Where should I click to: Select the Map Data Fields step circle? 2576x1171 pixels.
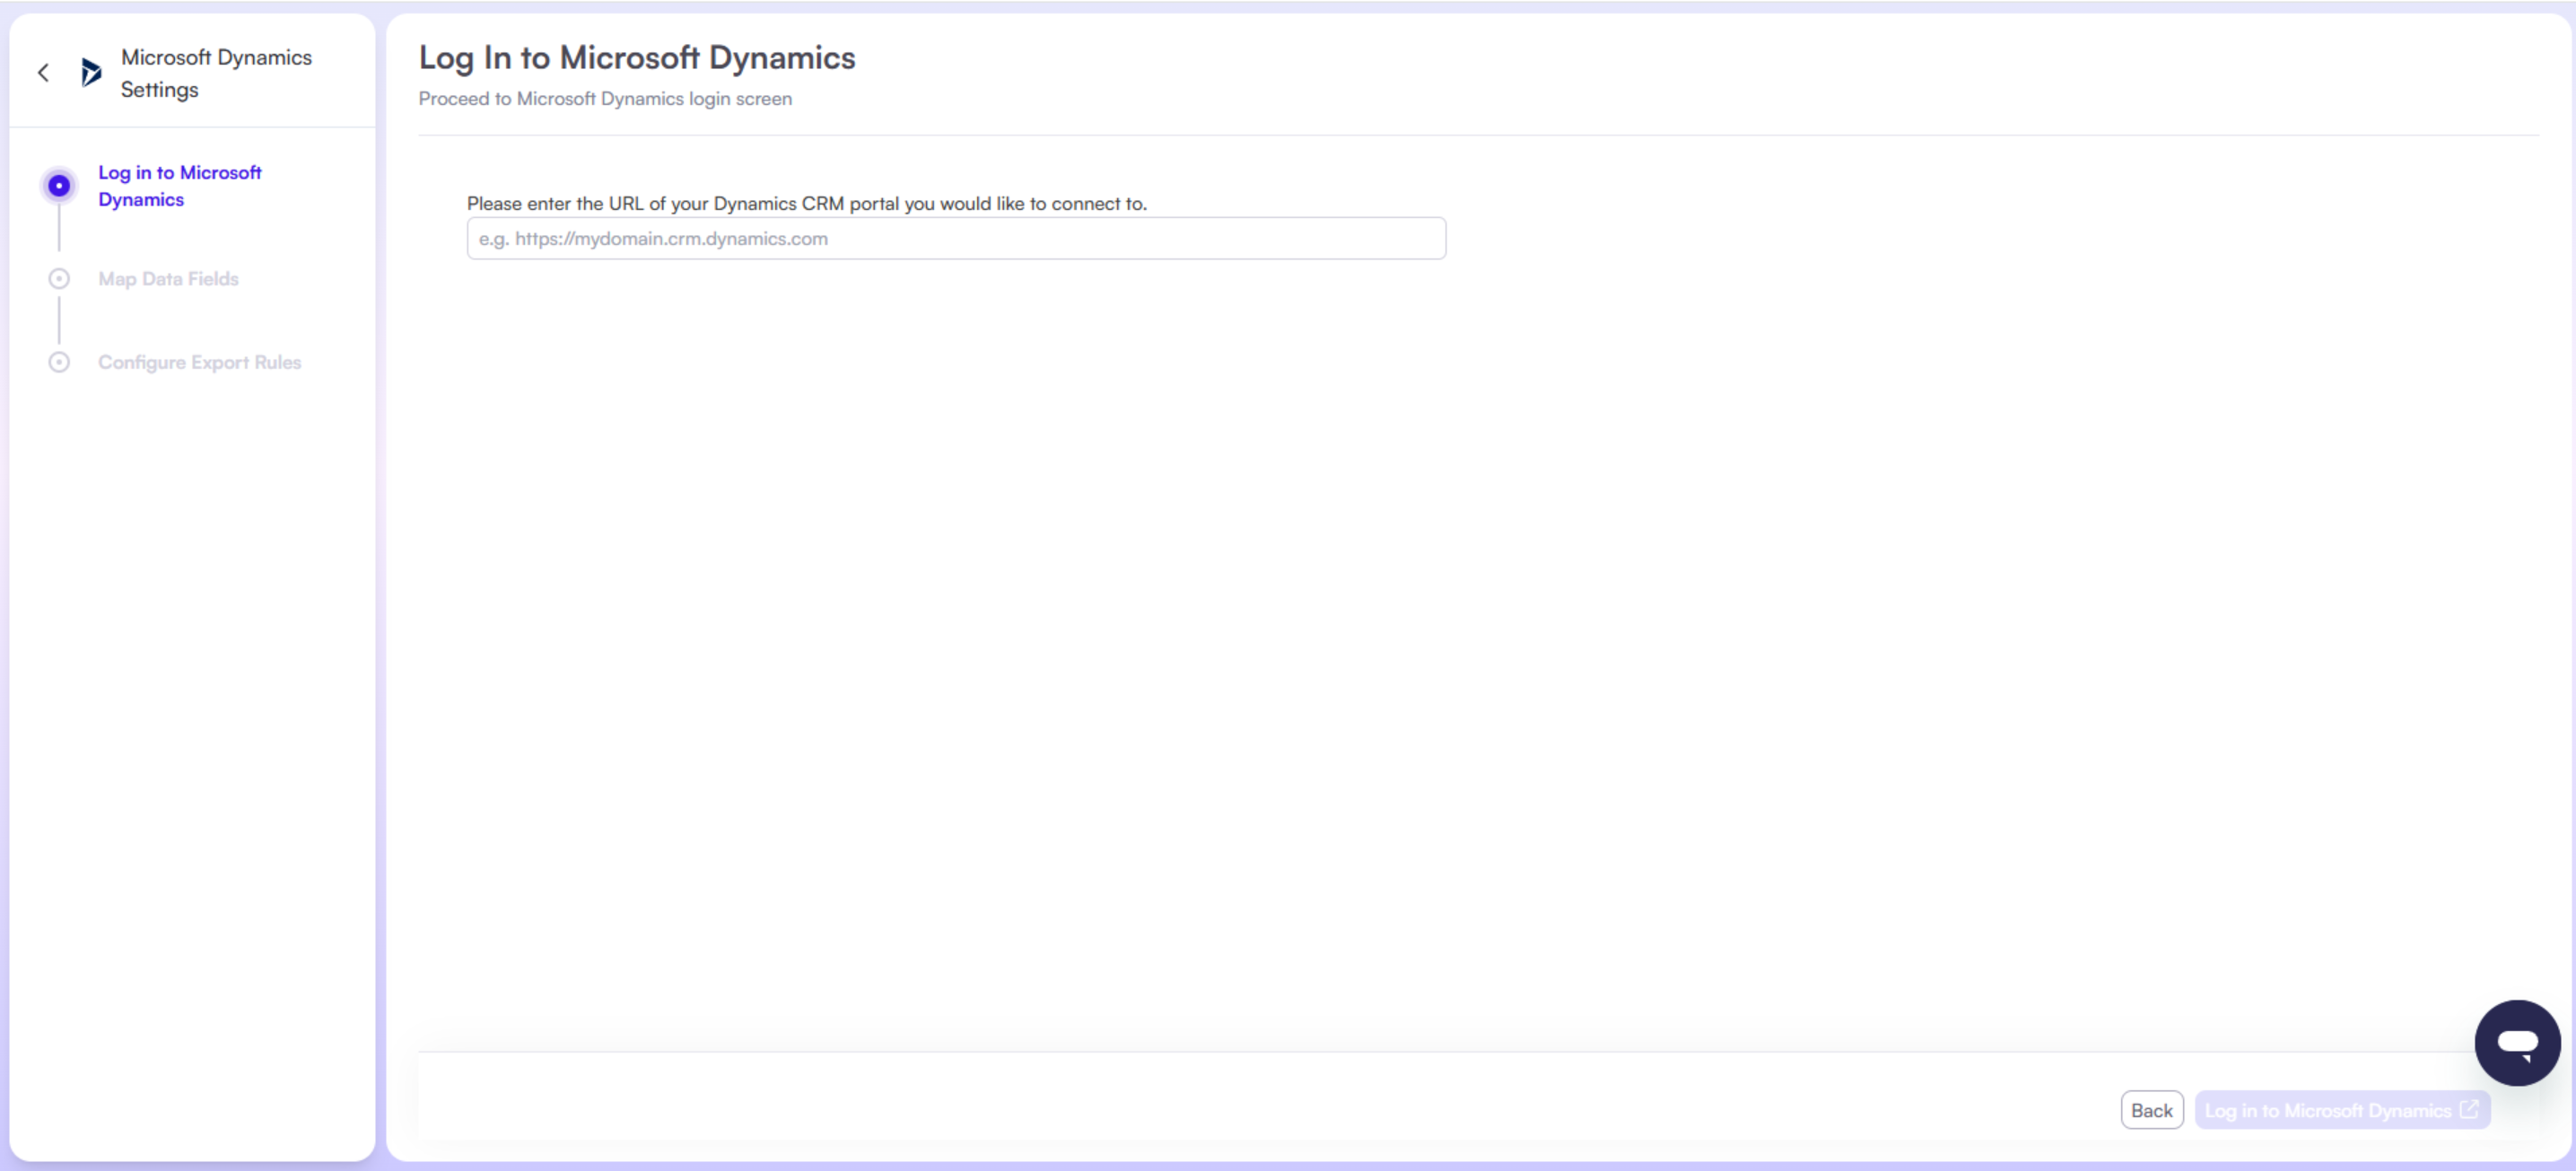pos(59,279)
